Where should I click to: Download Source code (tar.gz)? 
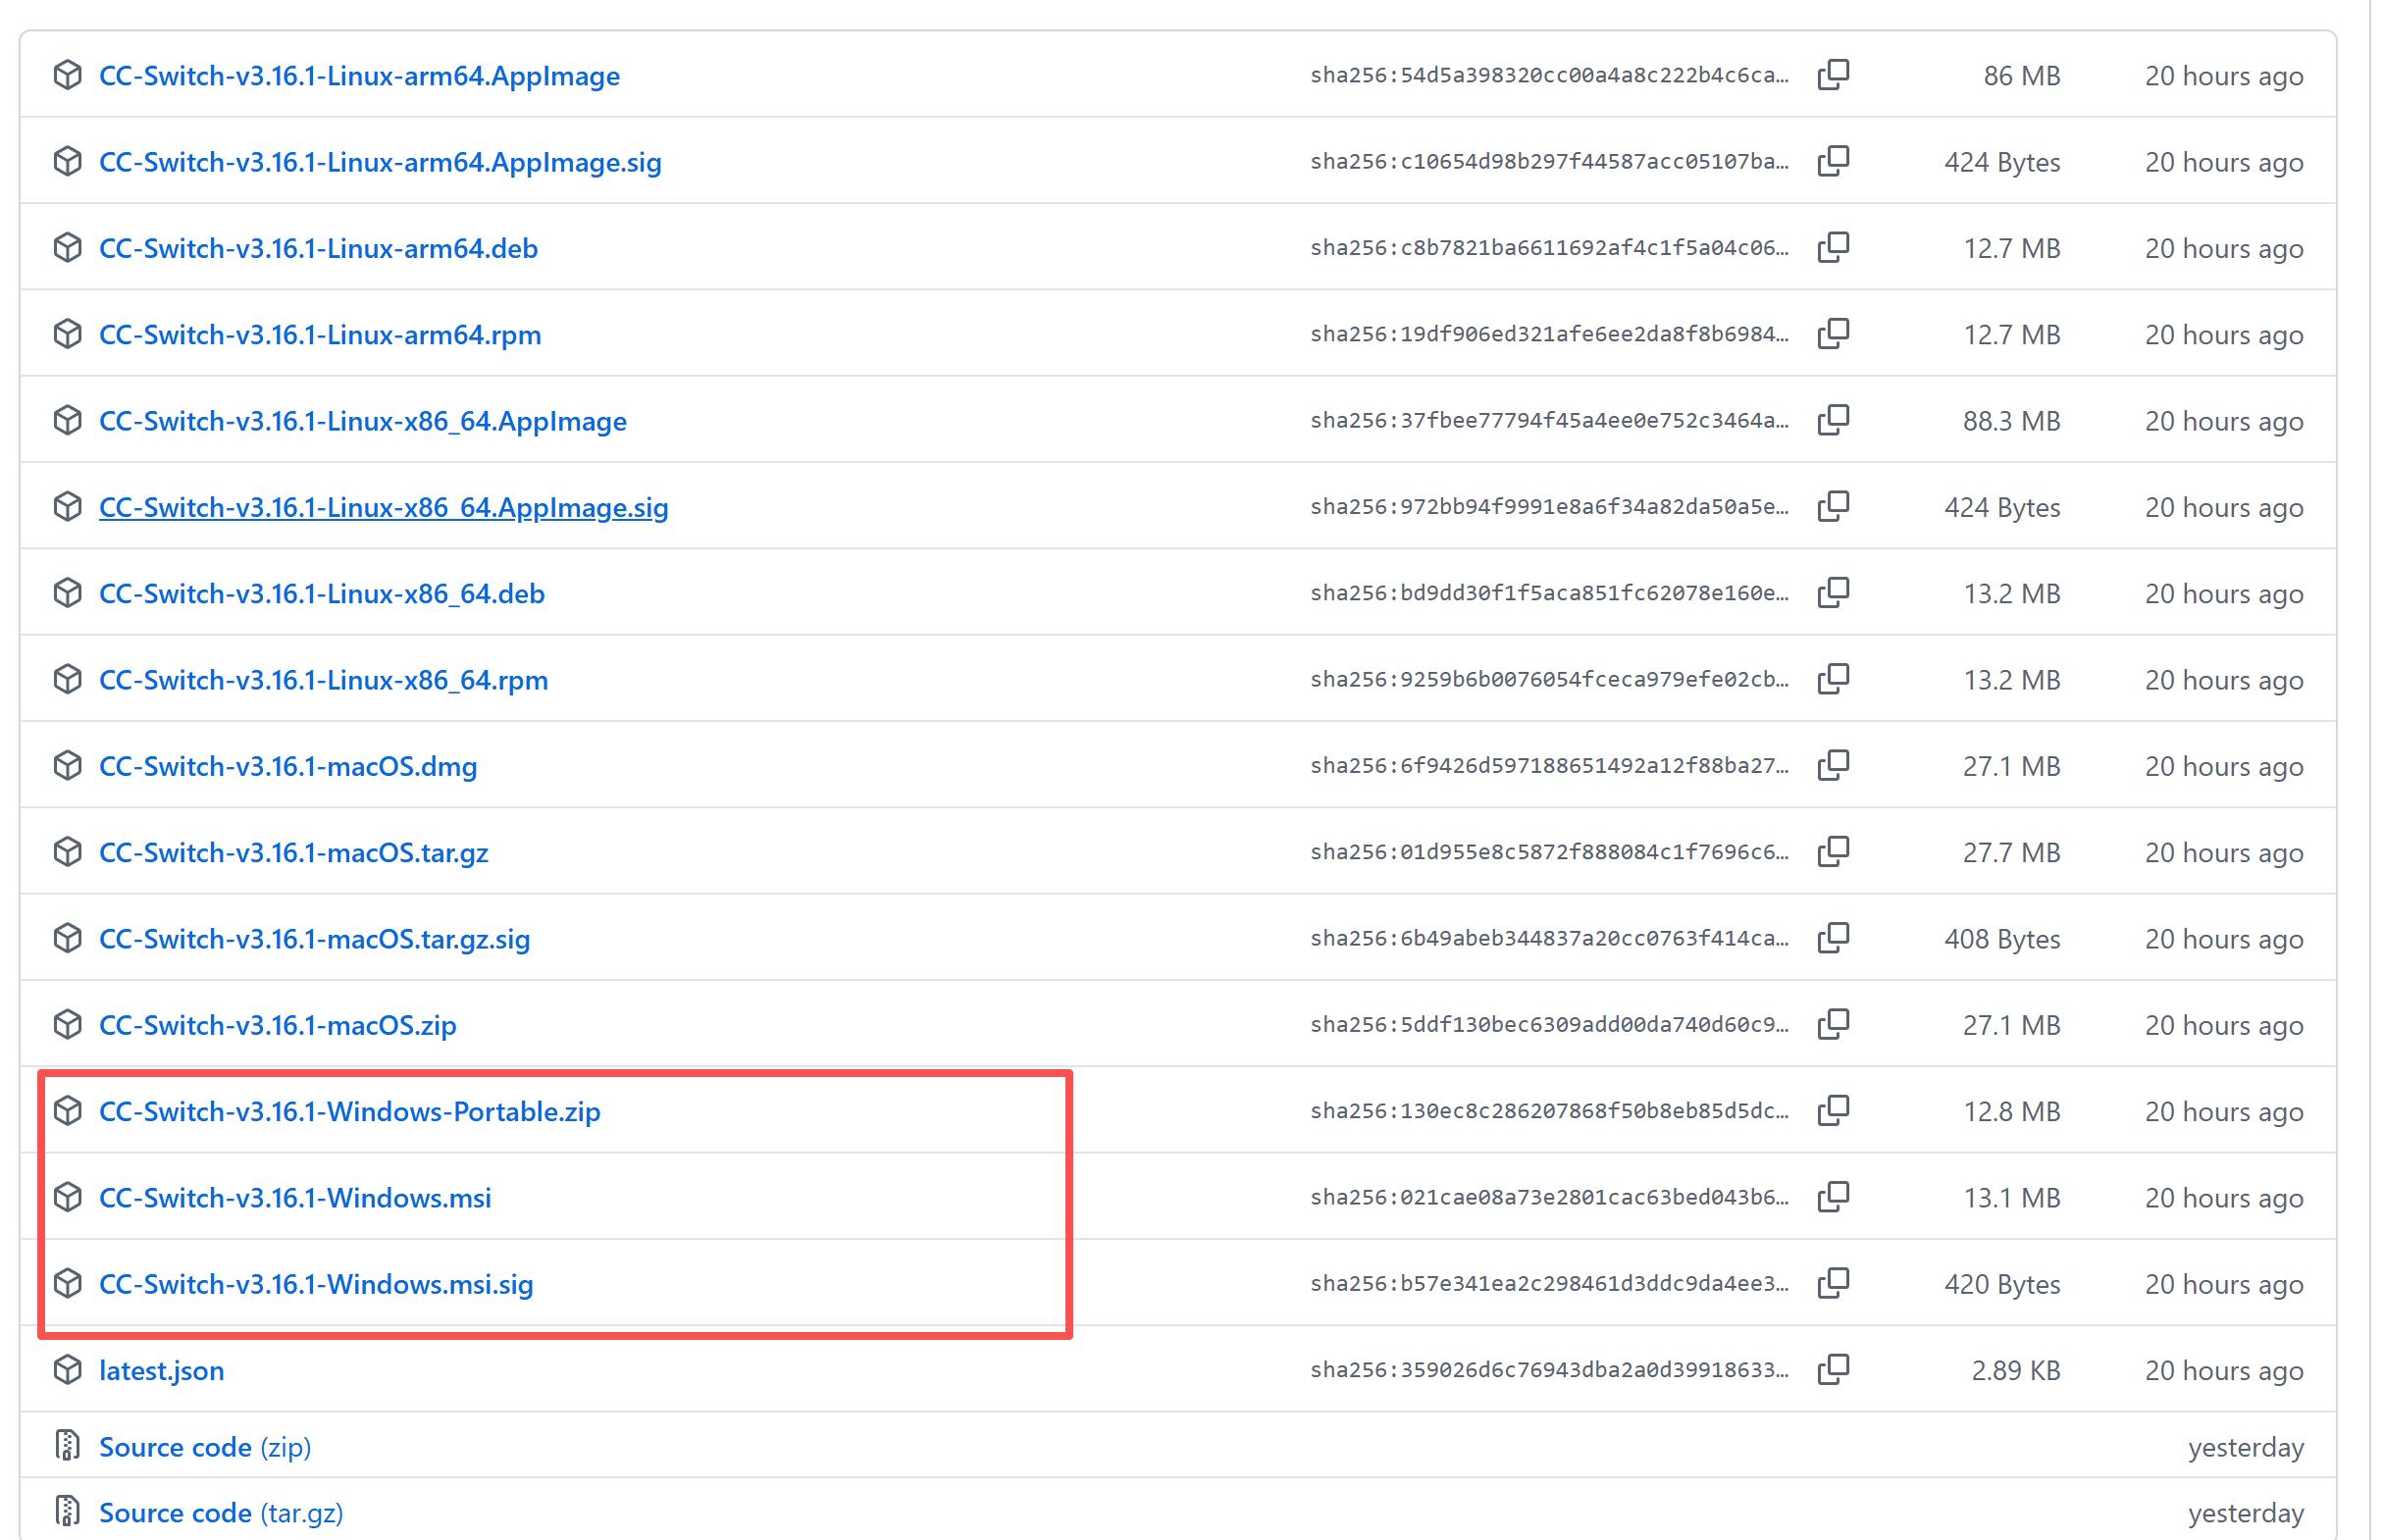[x=221, y=1513]
